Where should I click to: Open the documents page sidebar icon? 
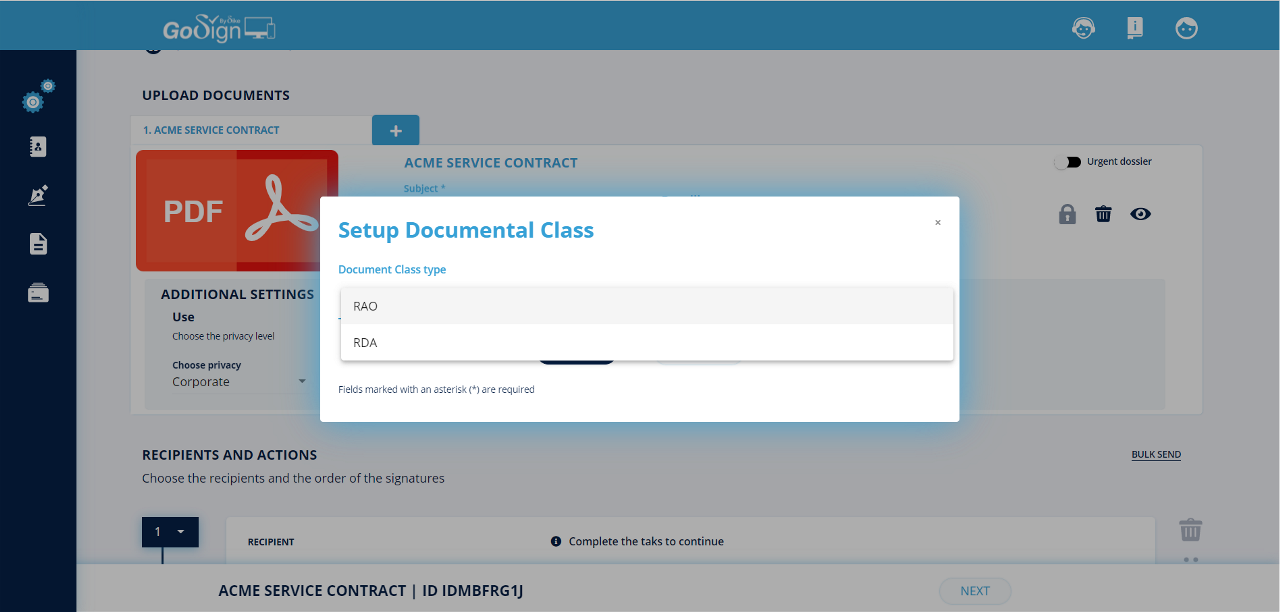coord(38,244)
